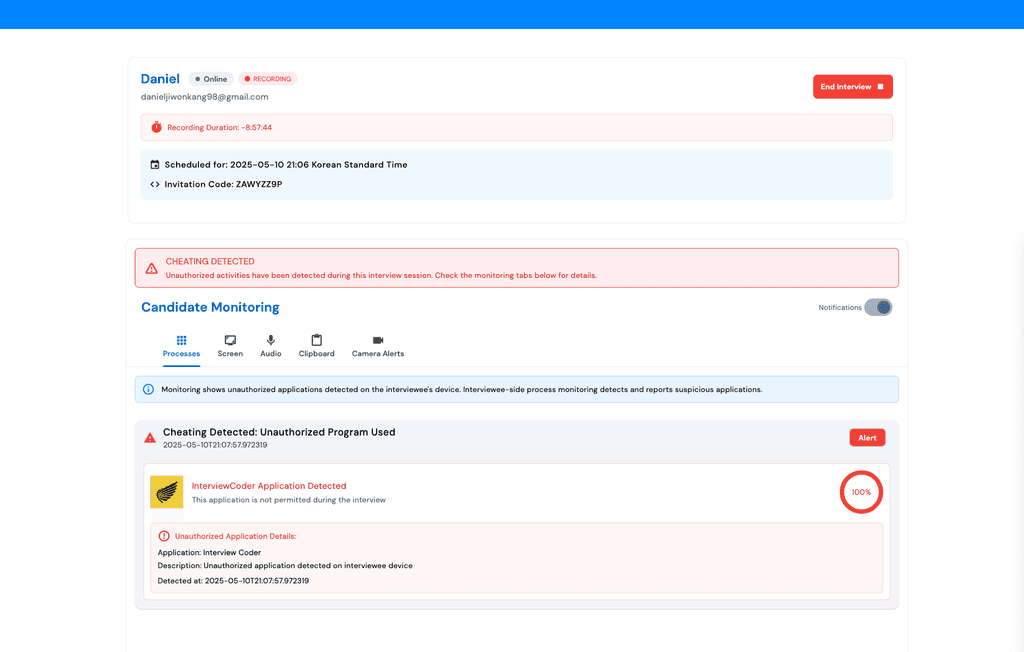Click the RECORDING status badge
Screen dimensions: 1024x652
267,78
